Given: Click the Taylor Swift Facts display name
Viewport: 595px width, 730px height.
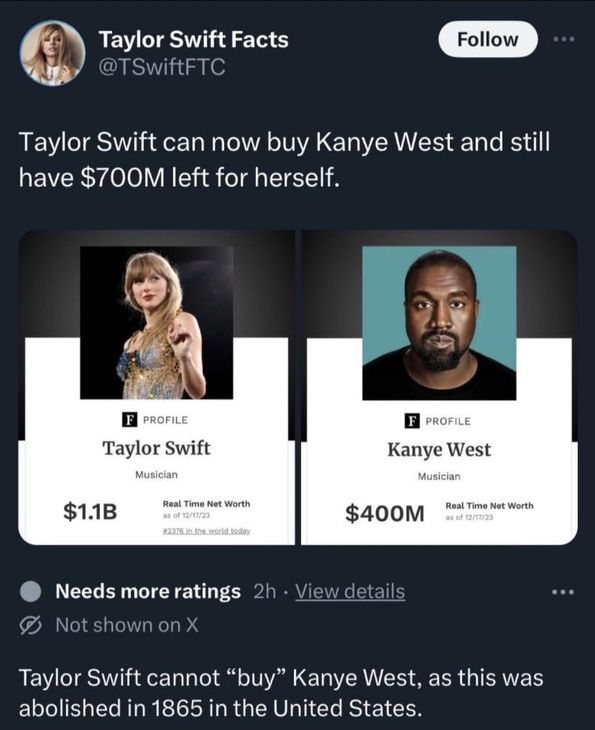Looking at the screenshot, I should [x=194, y=39].
